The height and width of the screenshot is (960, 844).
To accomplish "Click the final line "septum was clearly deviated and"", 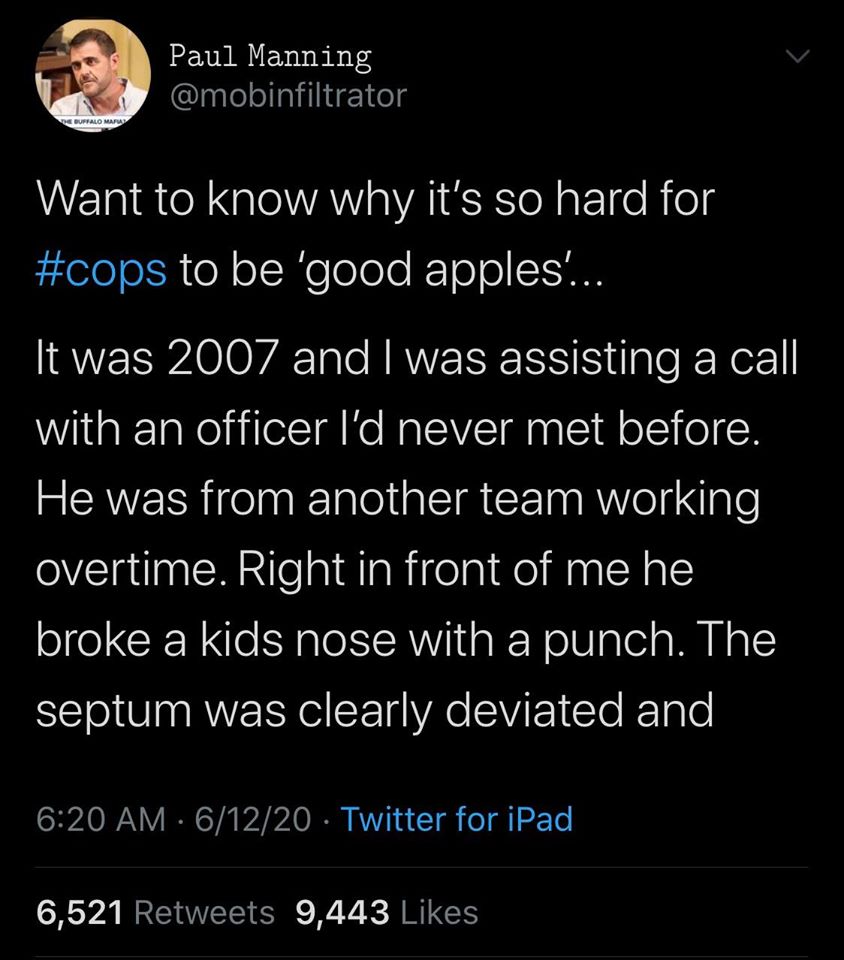I will coord(375,712).
